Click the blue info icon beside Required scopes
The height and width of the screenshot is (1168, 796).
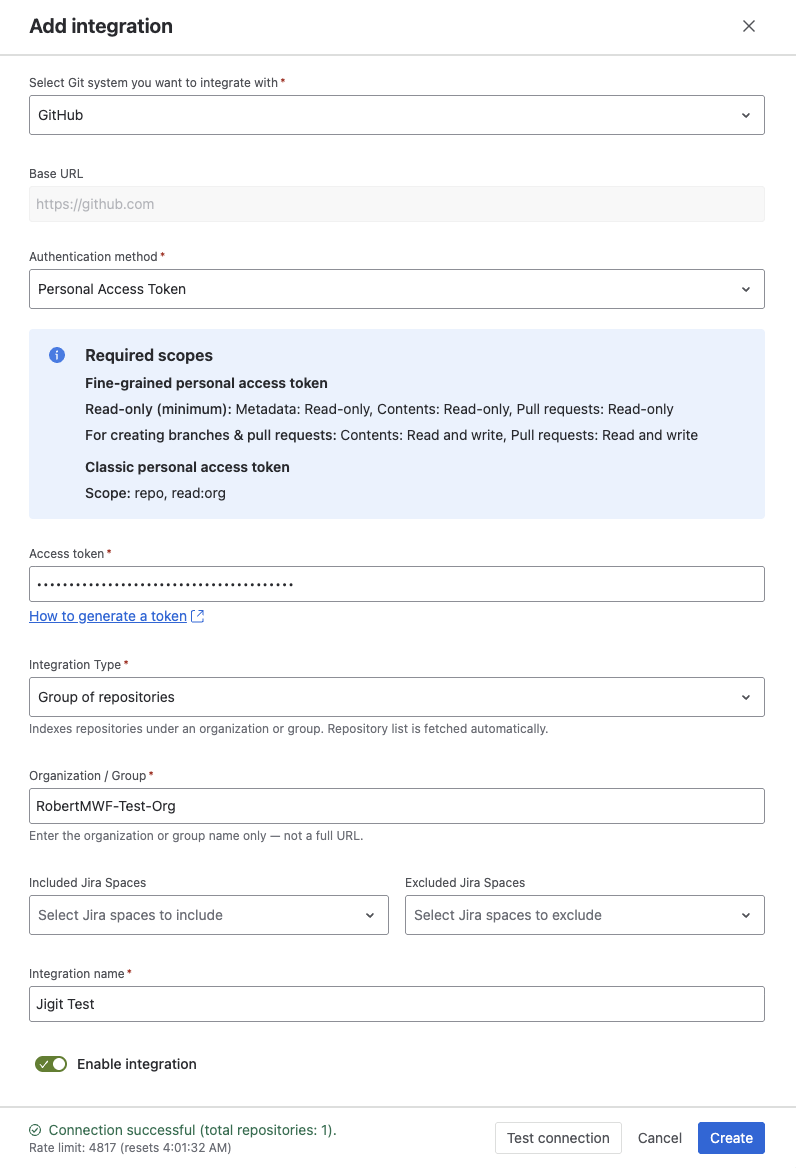click(x=57, y=355)
